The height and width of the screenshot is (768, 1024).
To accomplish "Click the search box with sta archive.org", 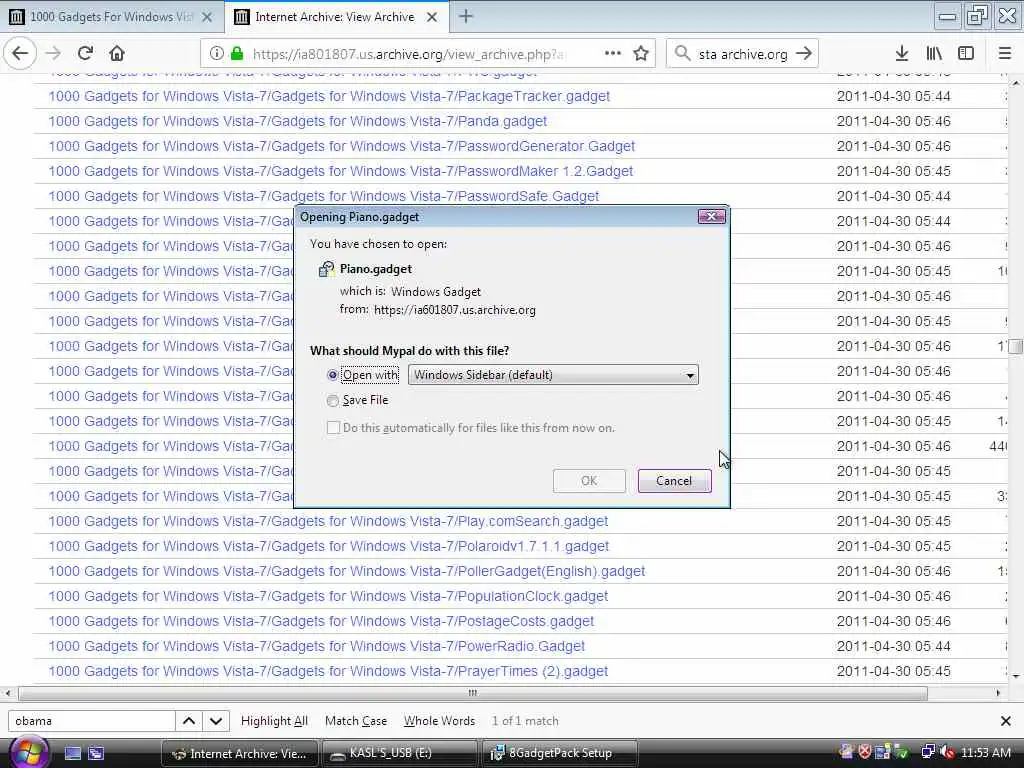I will point(743,54).
